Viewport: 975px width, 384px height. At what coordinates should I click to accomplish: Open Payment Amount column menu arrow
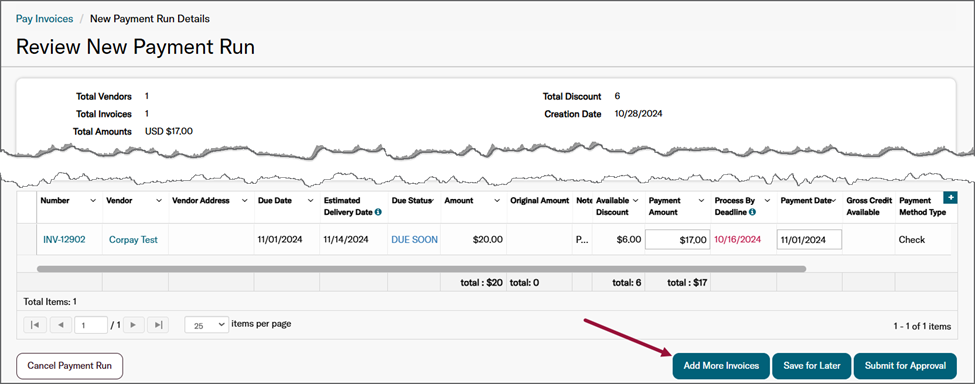[701, 201]
